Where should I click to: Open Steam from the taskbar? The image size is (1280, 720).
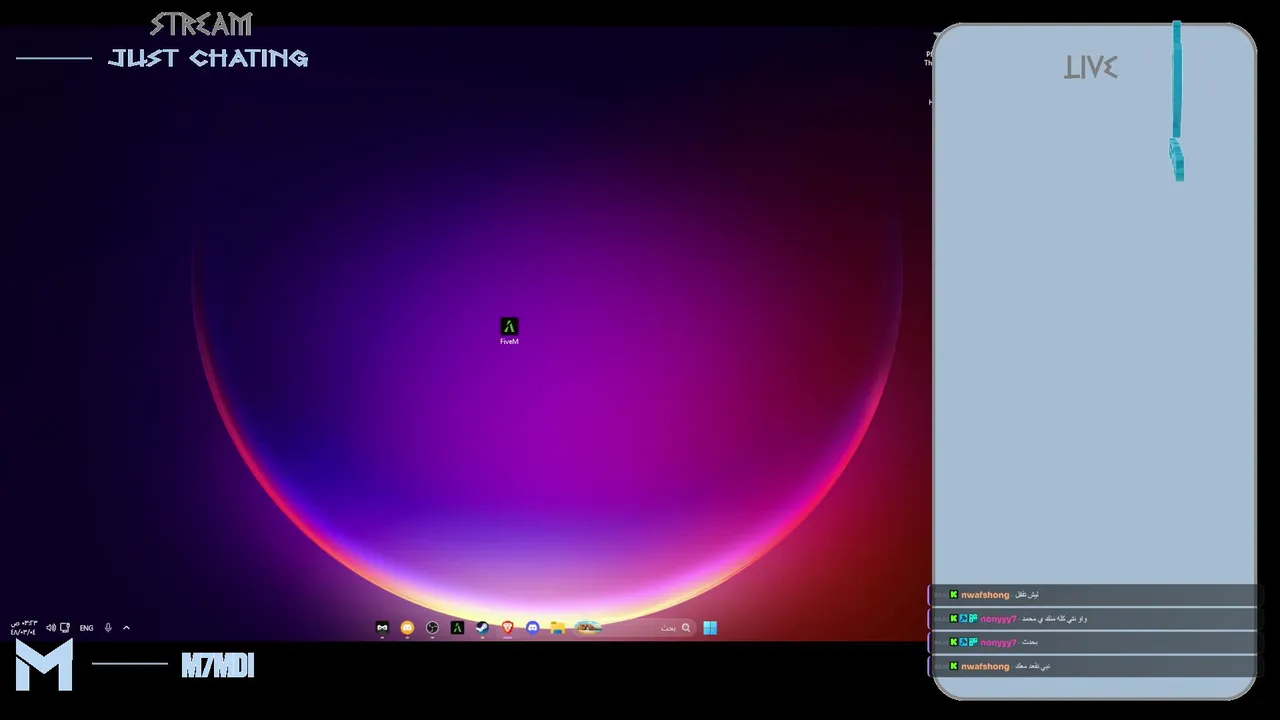[482, 628]
